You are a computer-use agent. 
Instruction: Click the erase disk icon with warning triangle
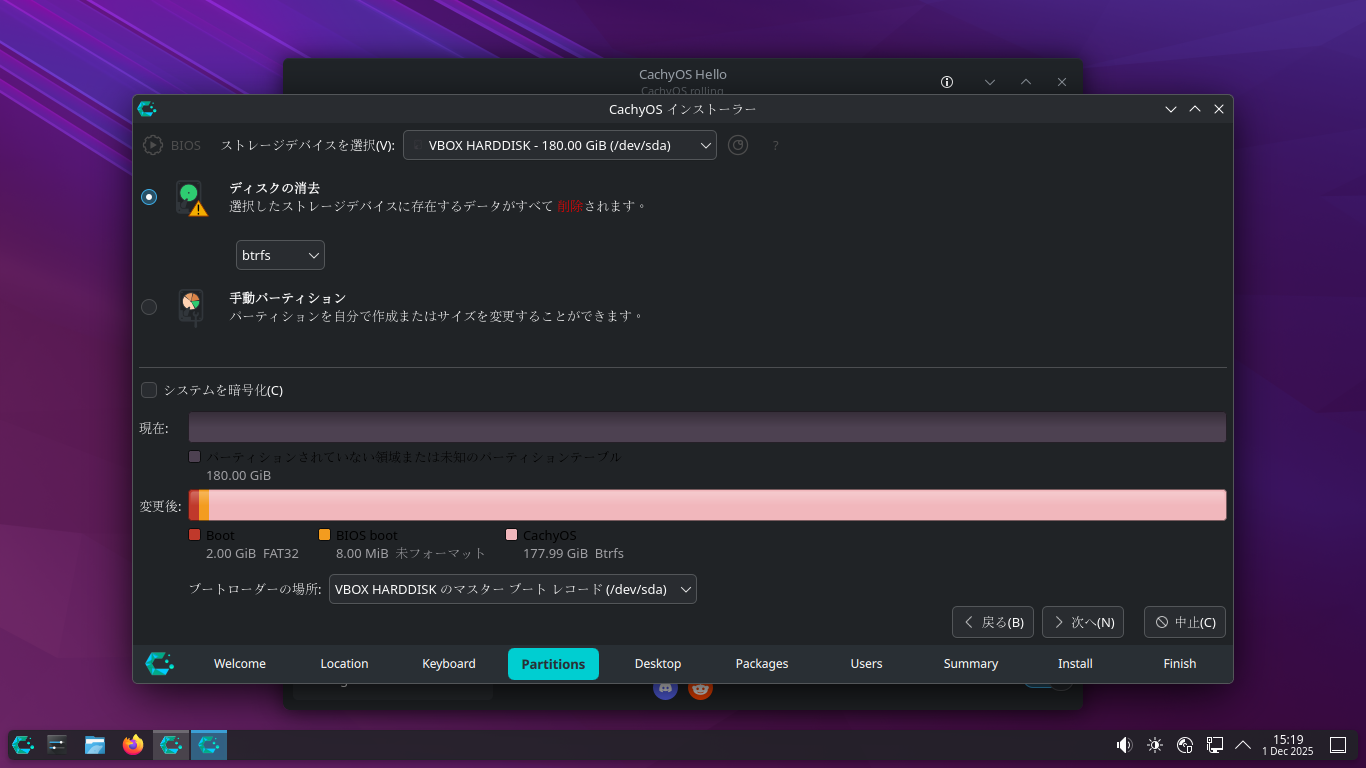pos(191,198)
